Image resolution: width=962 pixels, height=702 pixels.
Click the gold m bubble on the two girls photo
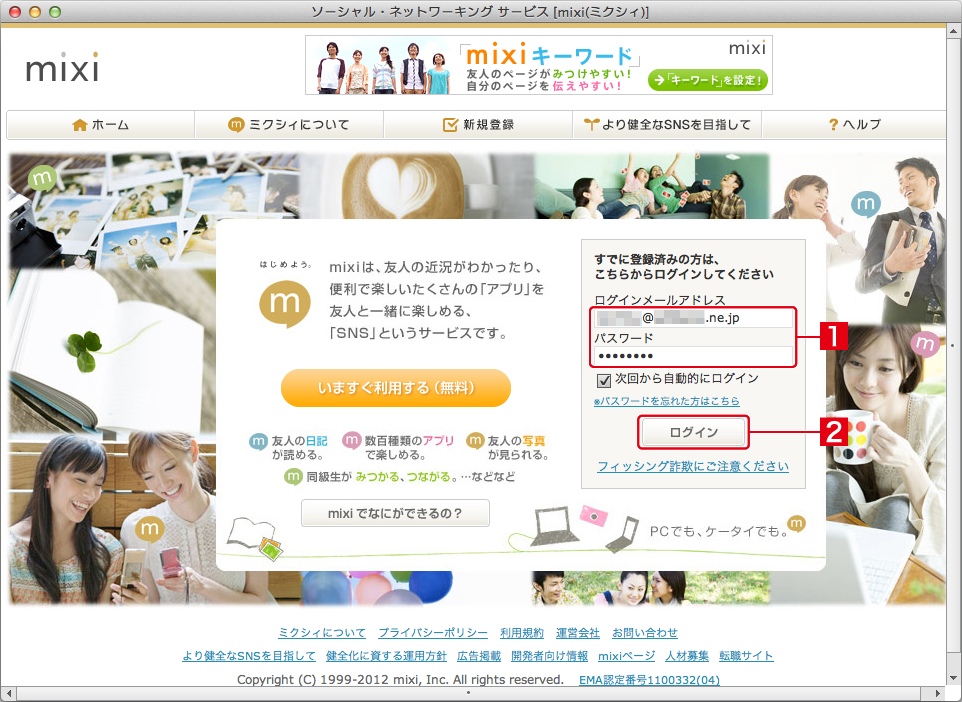tap(150, 528)
